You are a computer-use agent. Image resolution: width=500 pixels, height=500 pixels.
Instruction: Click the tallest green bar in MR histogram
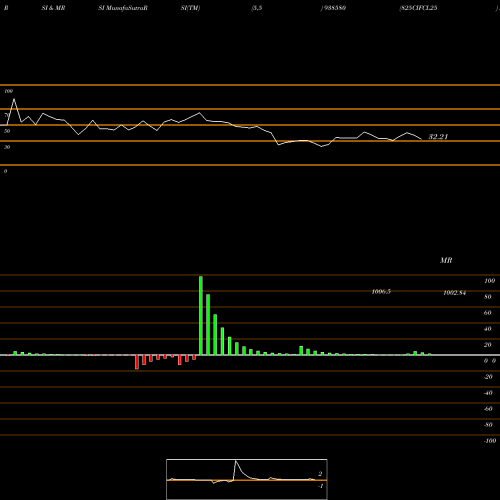click(201, 315)
